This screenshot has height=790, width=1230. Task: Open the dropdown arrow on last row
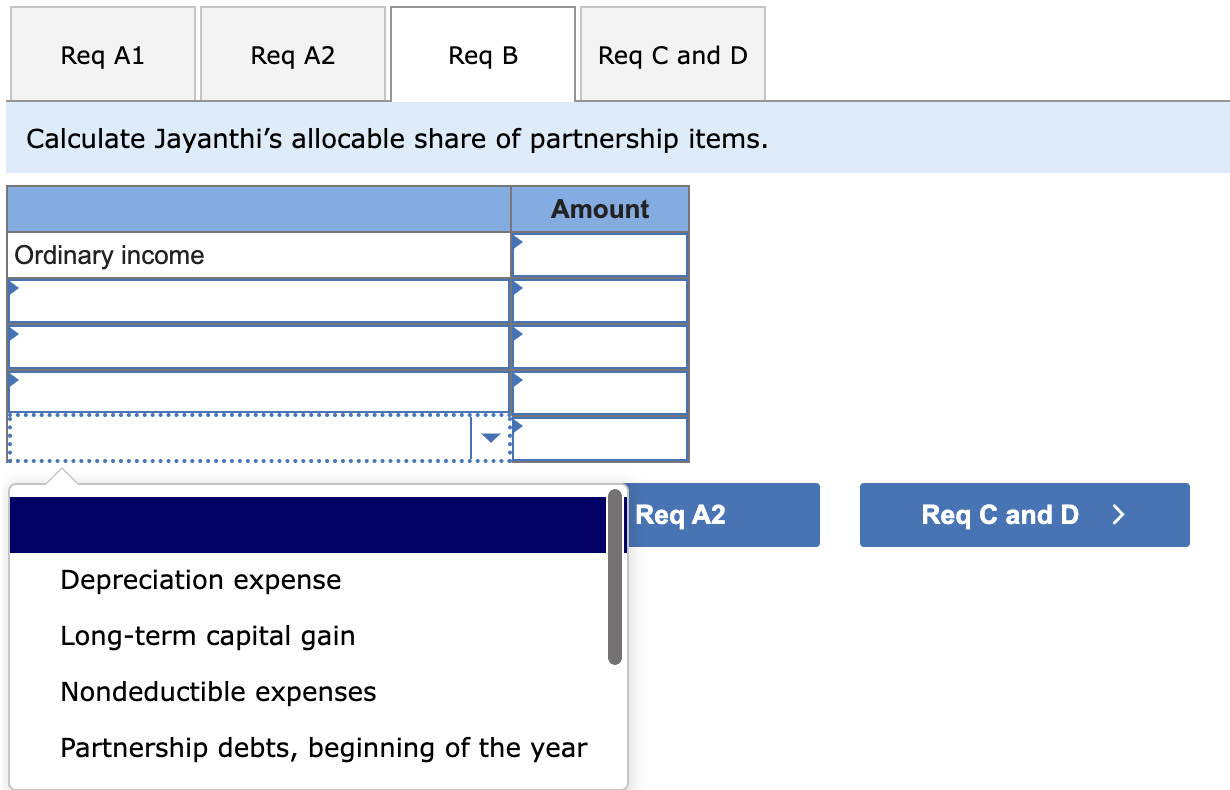coord(490,437)
